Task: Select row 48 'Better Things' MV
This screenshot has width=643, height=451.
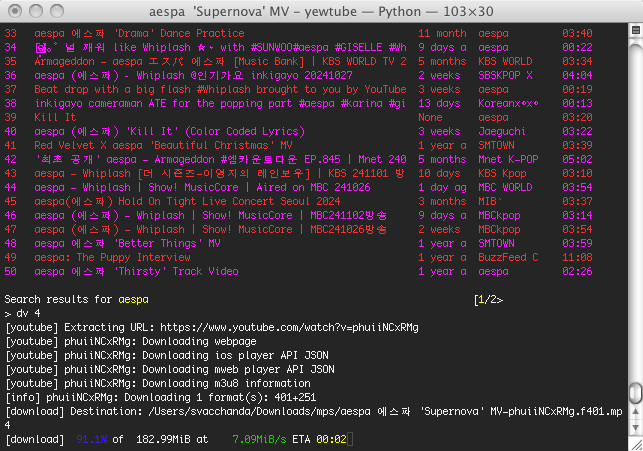Action: [299, 243]
